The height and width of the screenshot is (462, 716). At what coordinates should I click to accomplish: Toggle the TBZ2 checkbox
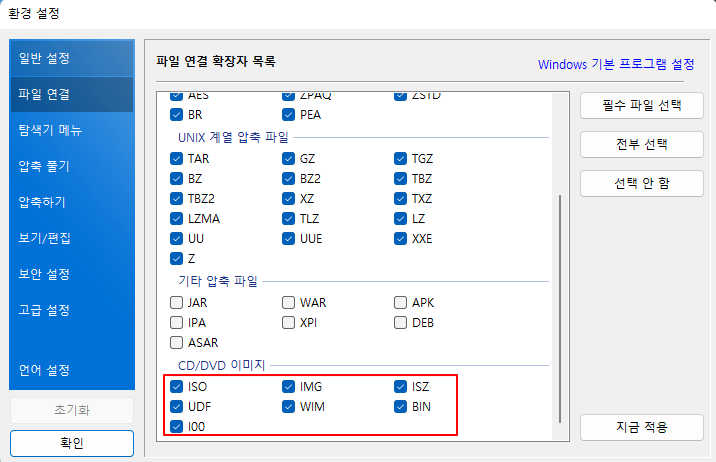pyautogui.click(x=176, y=199)
